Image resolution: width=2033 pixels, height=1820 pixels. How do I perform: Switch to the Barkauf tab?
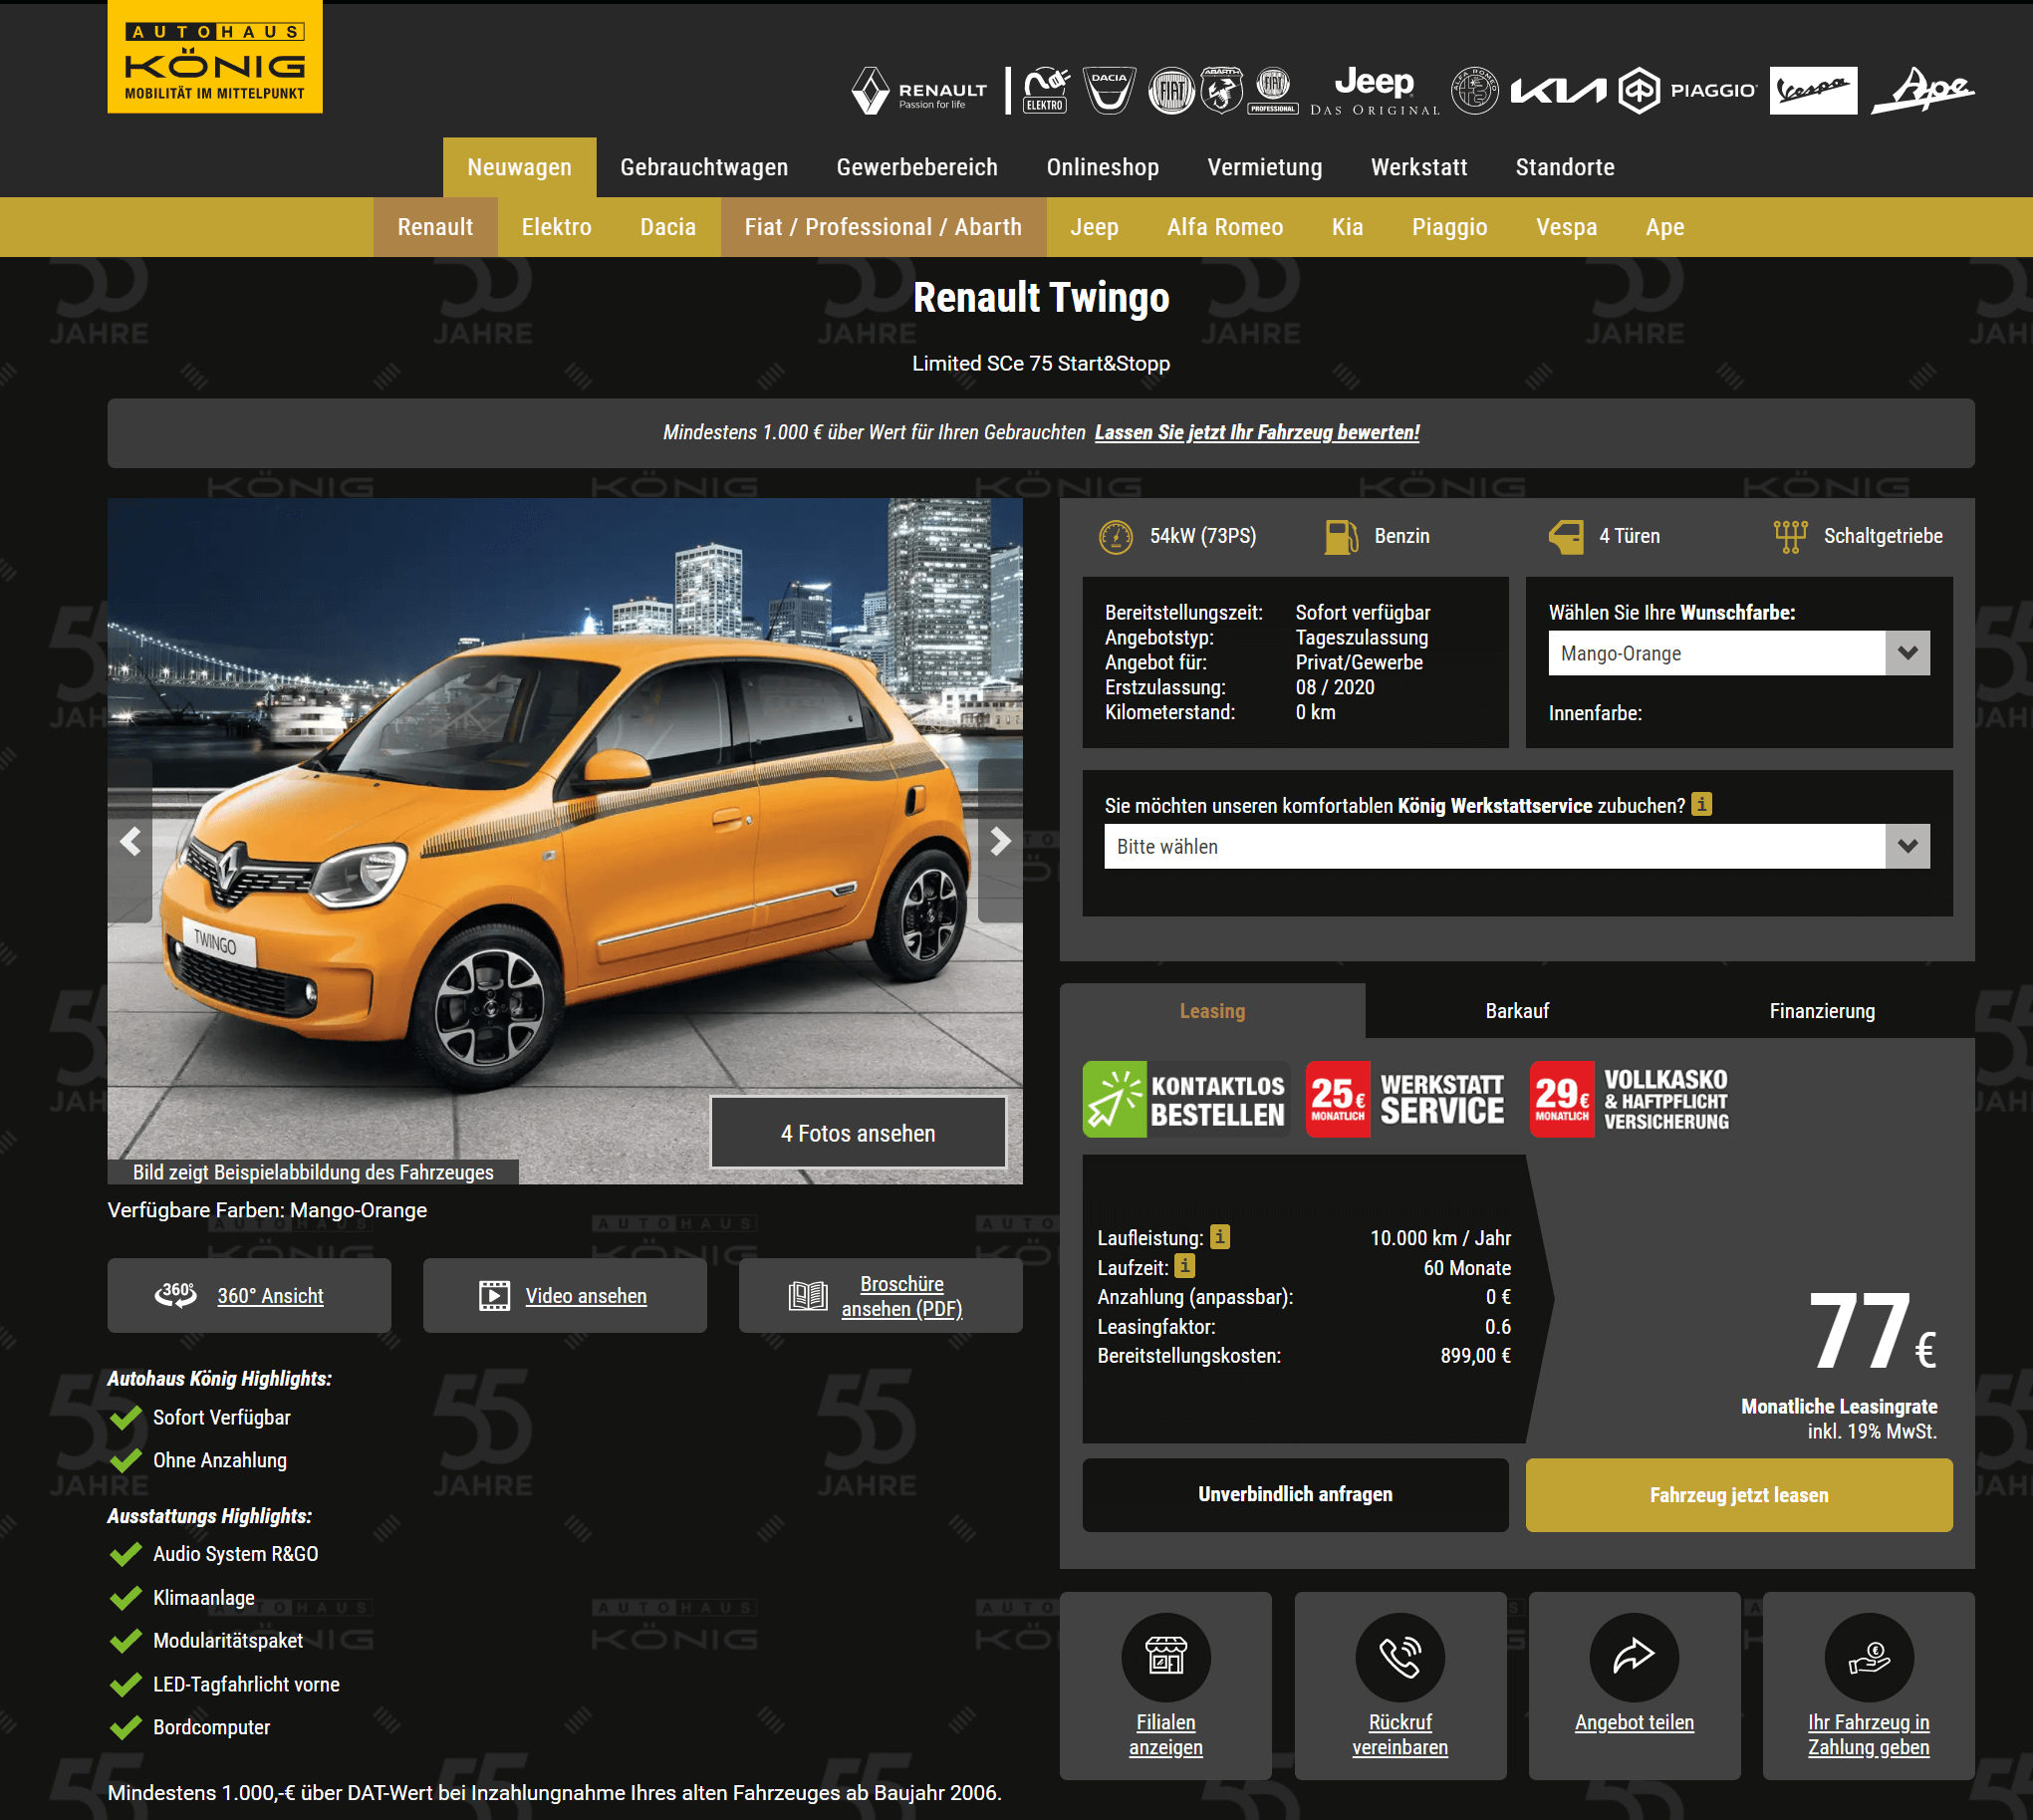coord(1517,1011)
